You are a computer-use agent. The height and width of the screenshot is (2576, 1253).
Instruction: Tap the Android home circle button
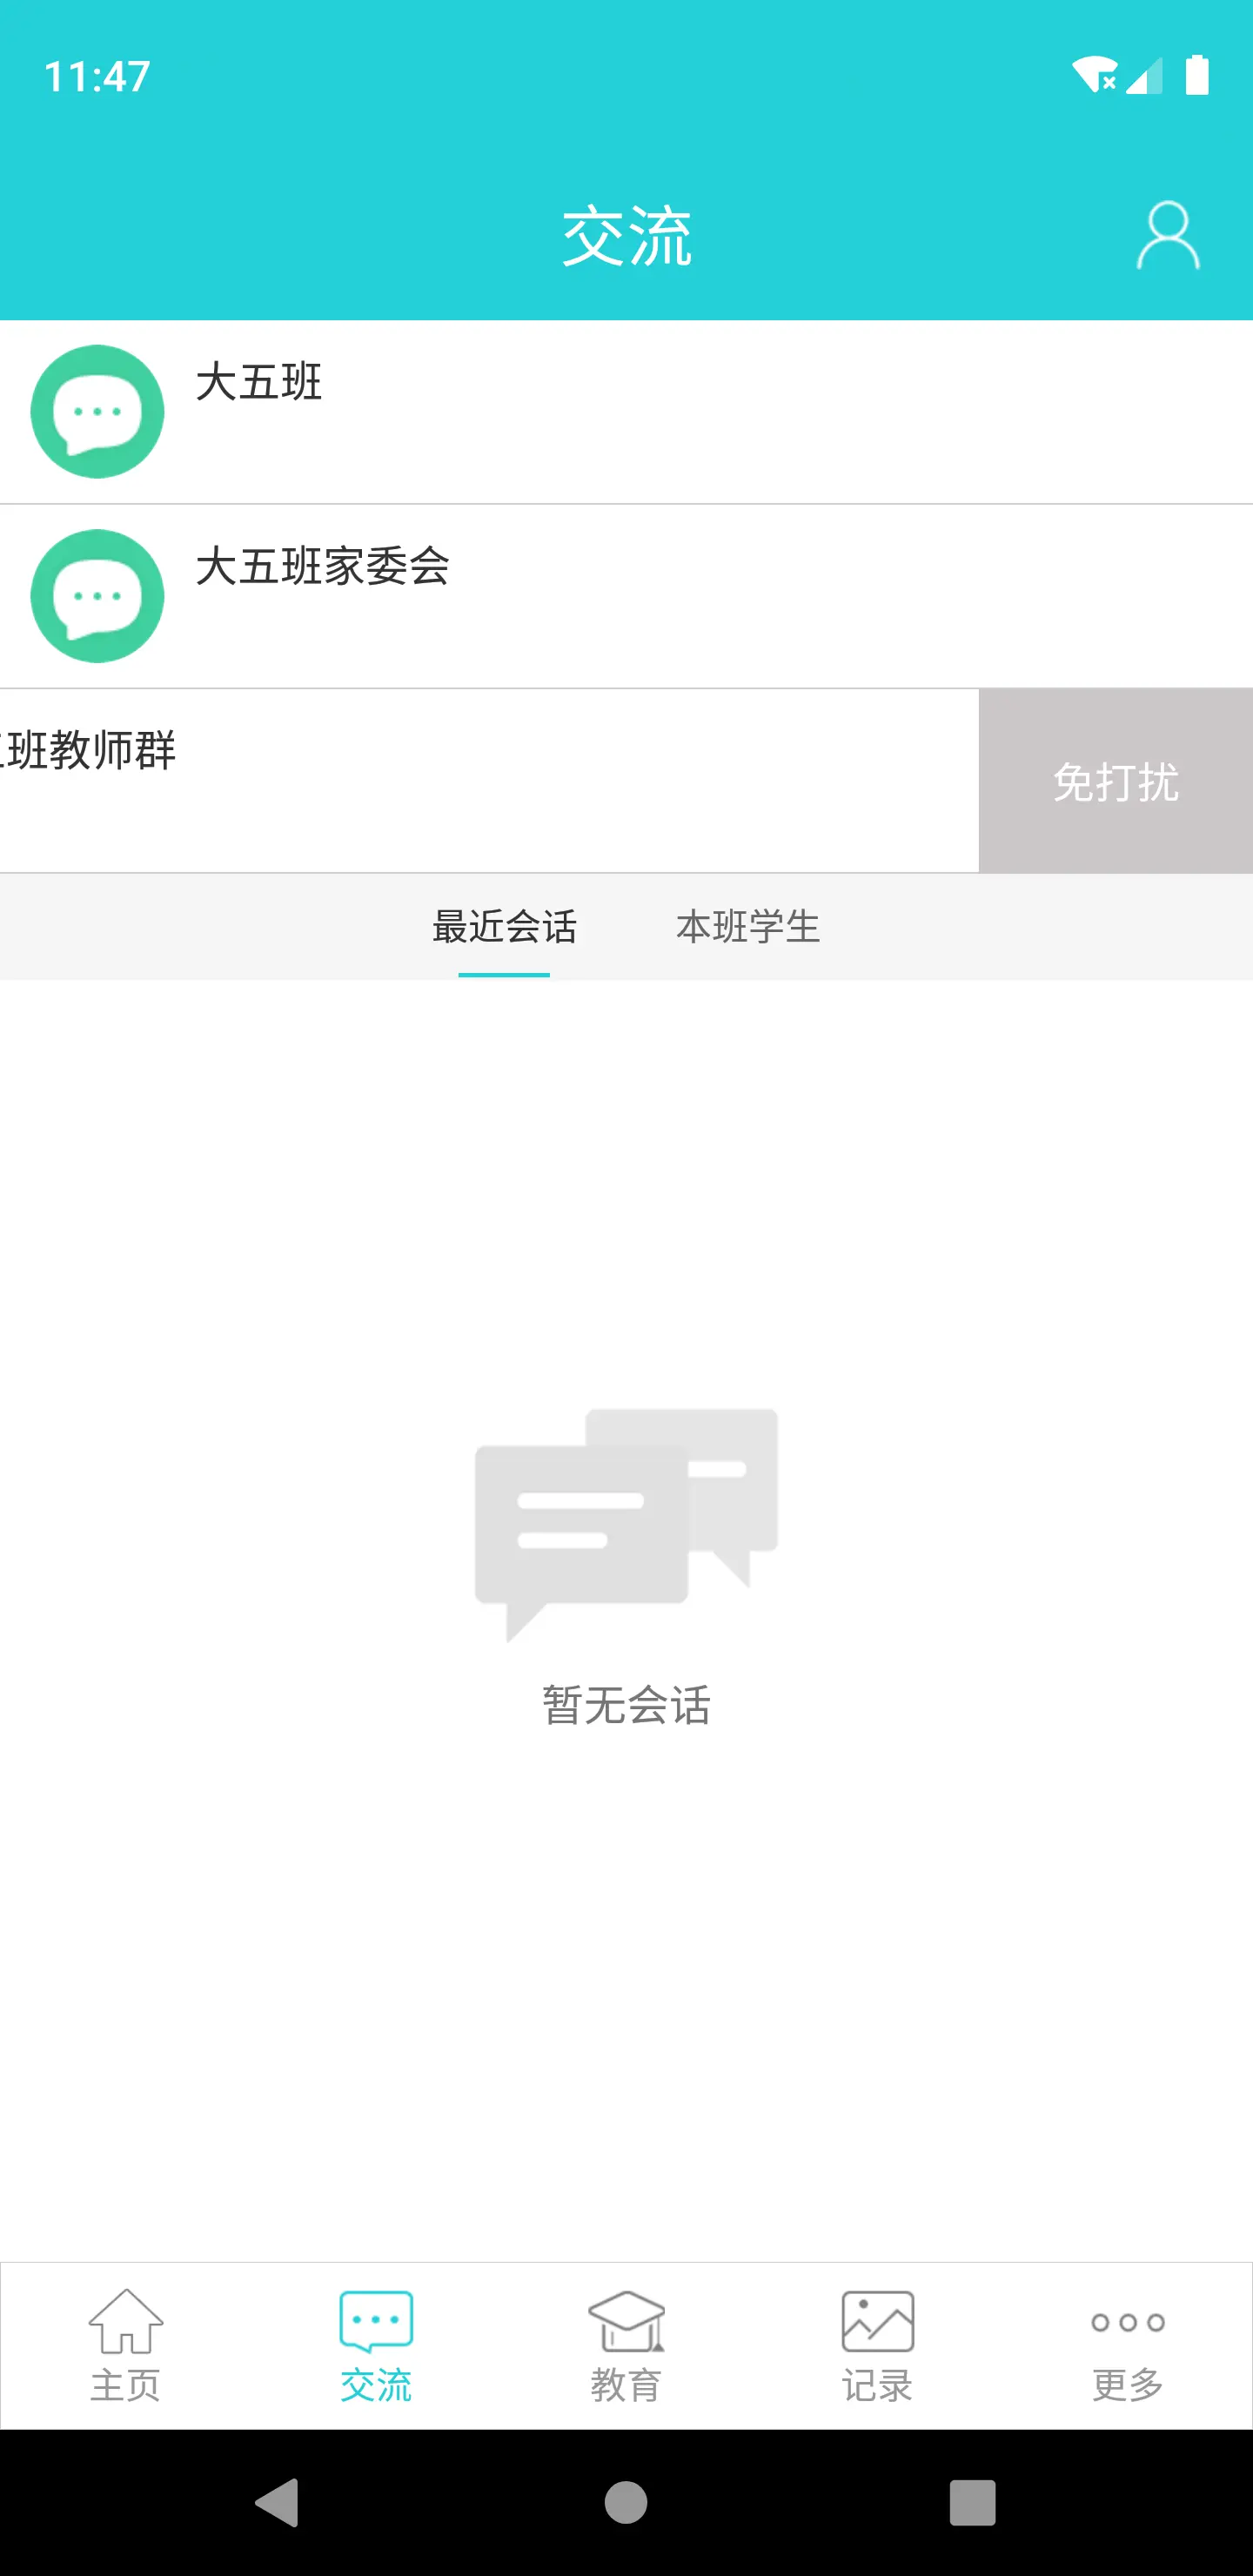[626, 2503]
